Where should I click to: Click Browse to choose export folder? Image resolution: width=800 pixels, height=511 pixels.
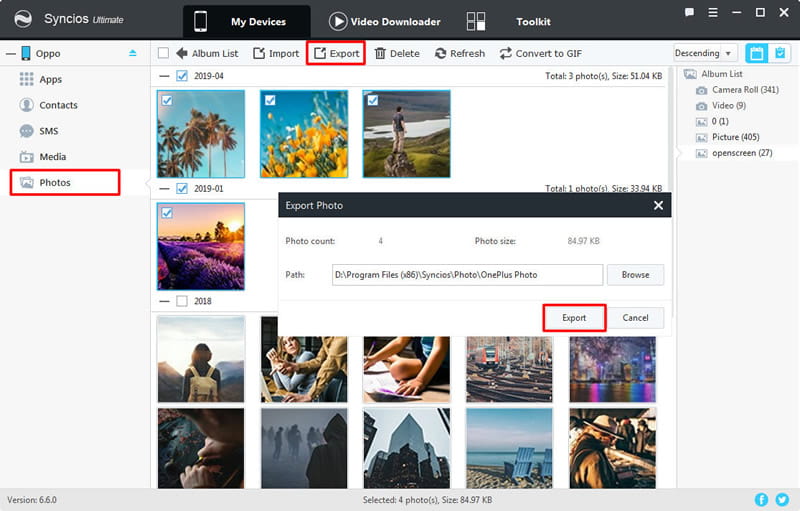coord(635,275)
